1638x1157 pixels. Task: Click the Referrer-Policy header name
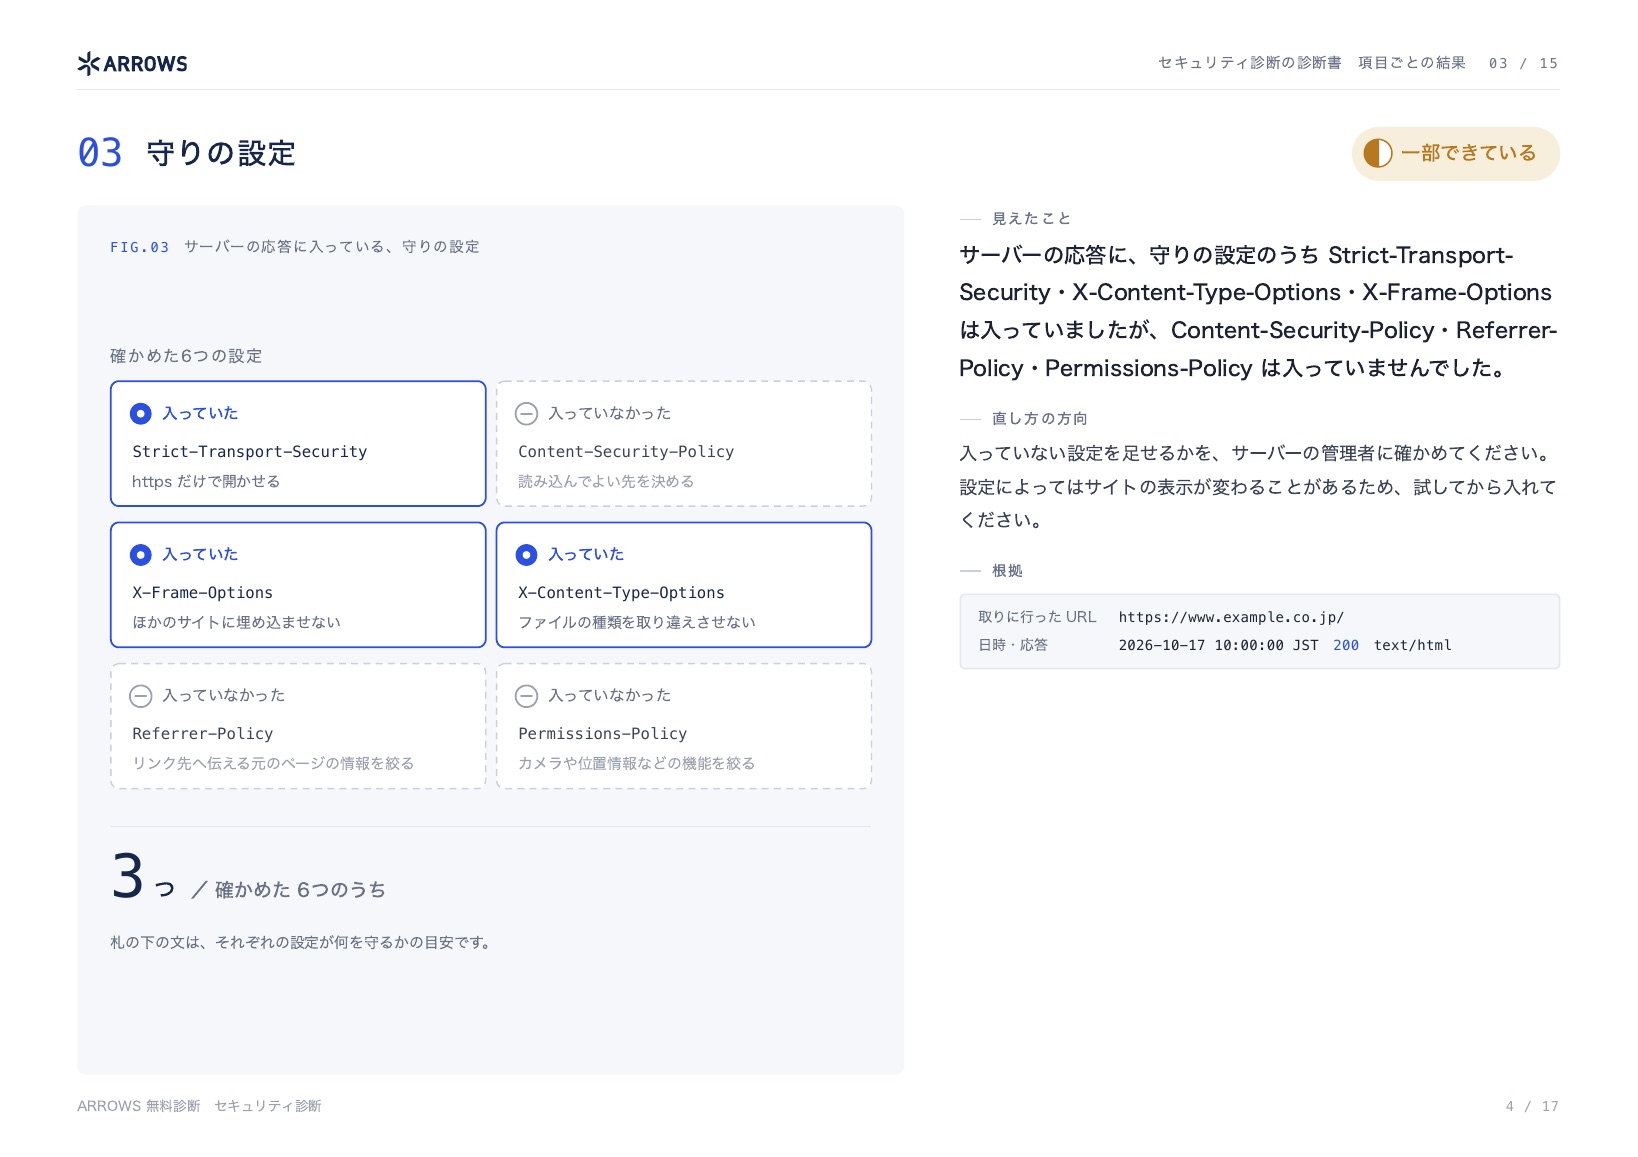203,733
